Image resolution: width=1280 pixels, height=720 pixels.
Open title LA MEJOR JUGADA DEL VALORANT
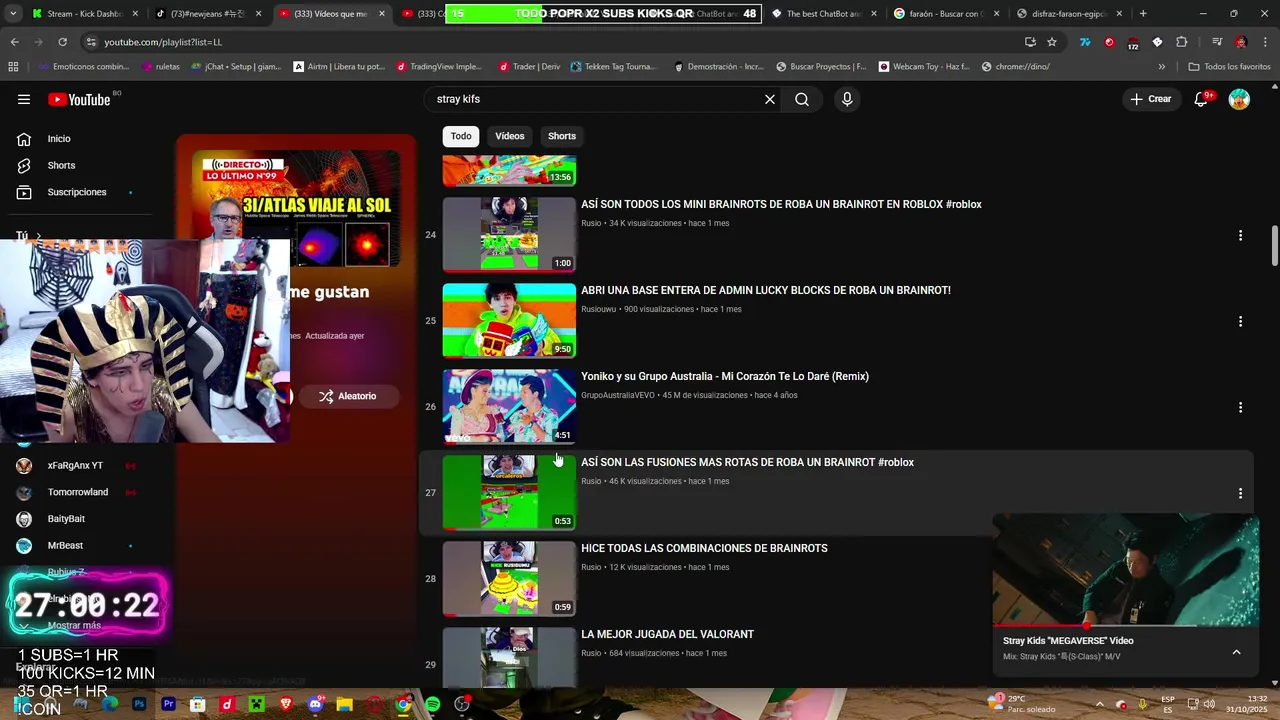tap(667, 634)
